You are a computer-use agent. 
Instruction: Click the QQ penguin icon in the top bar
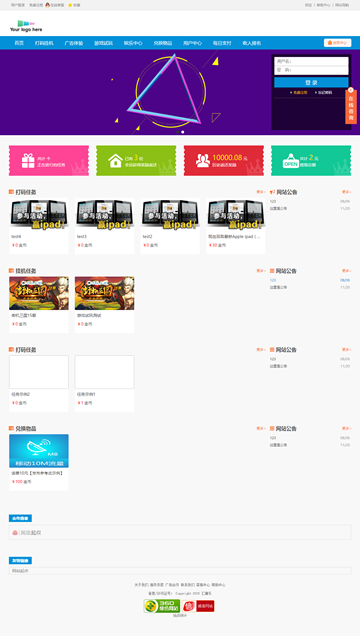(47, 5)
